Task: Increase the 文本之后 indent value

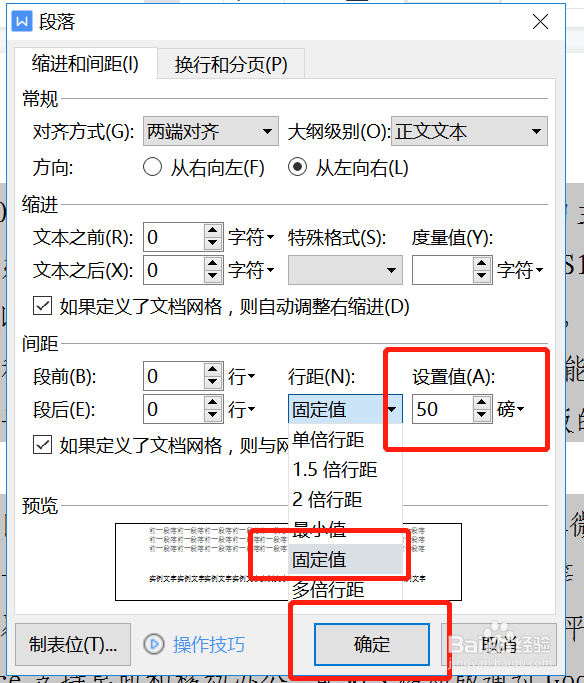Action: [213, 263]
